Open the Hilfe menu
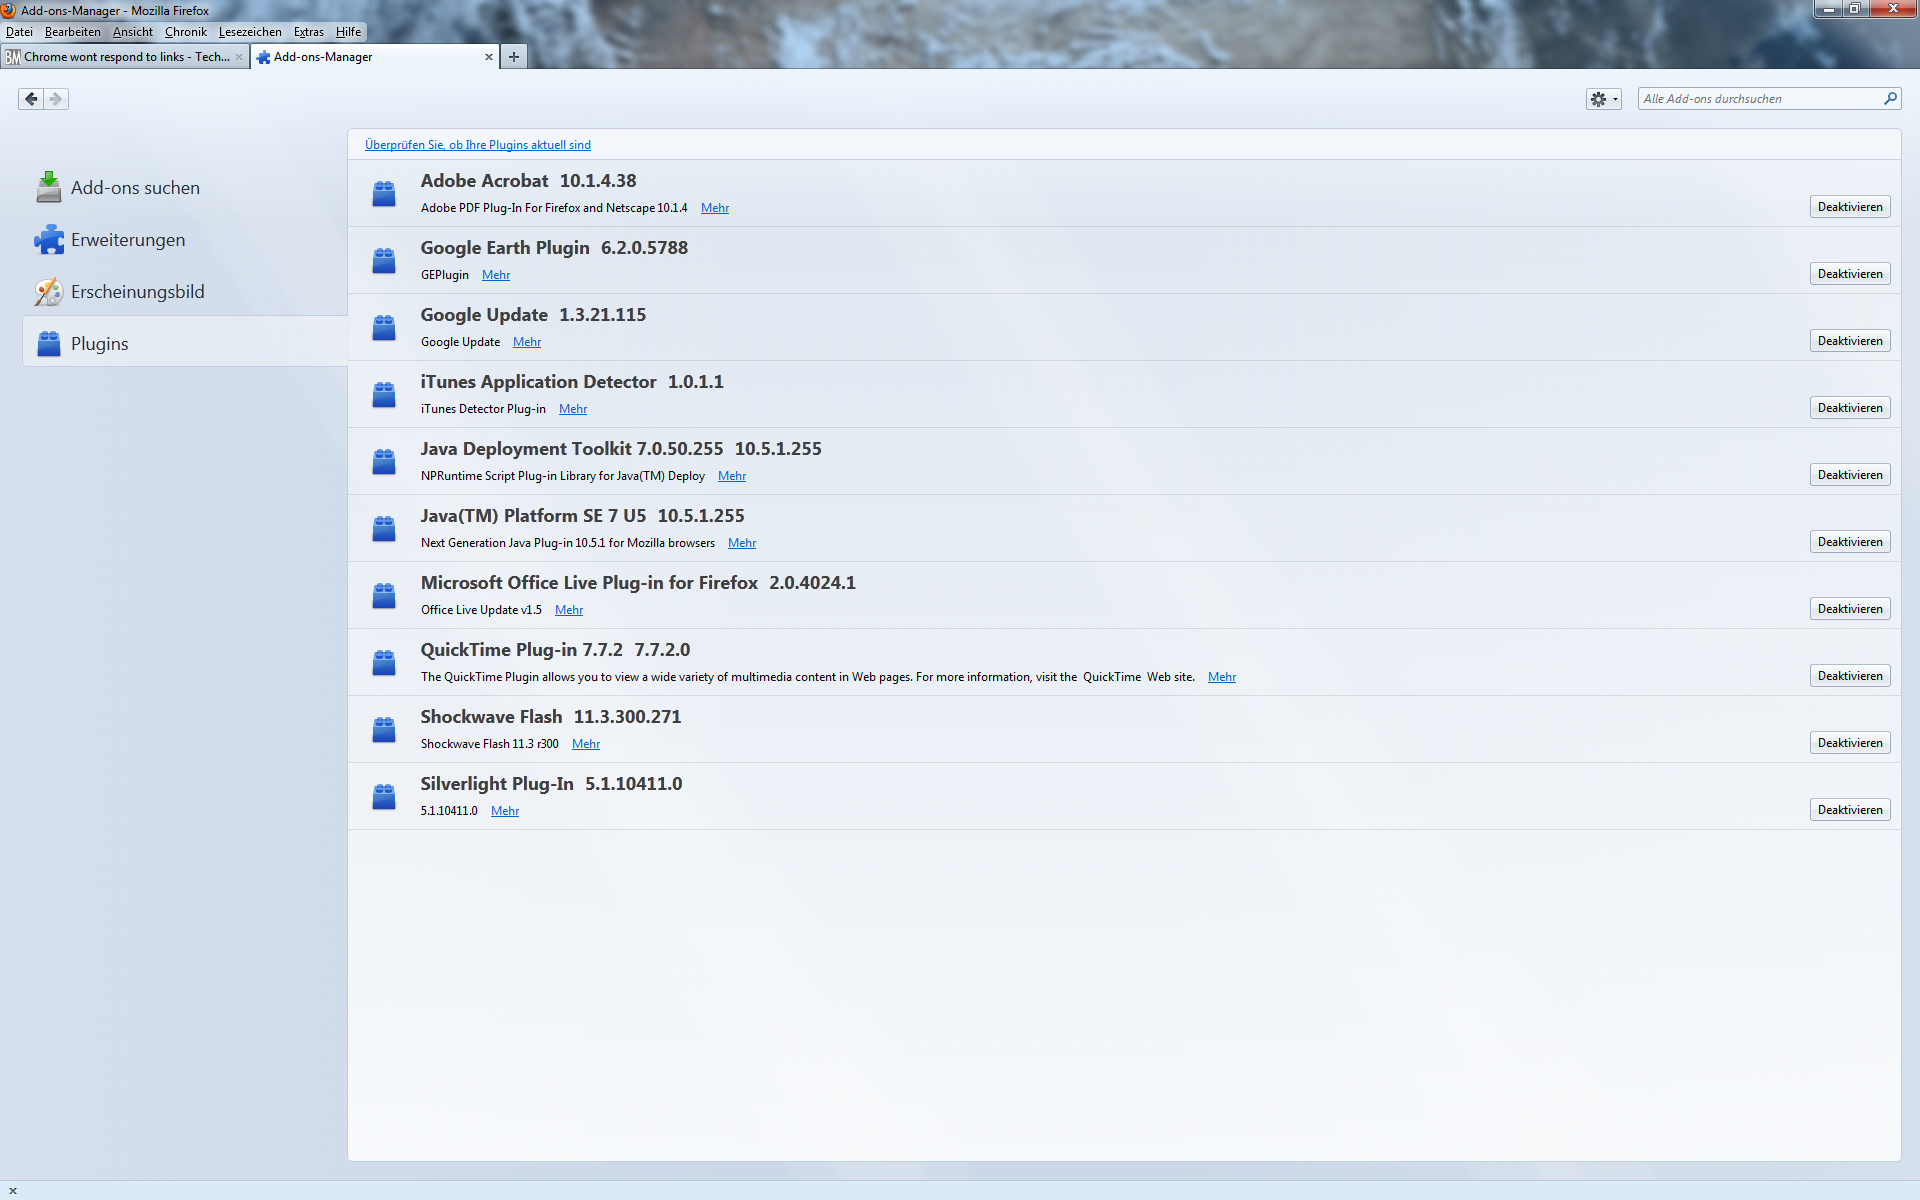Viewport: 1920px width, 1200px height. (348, 32)
